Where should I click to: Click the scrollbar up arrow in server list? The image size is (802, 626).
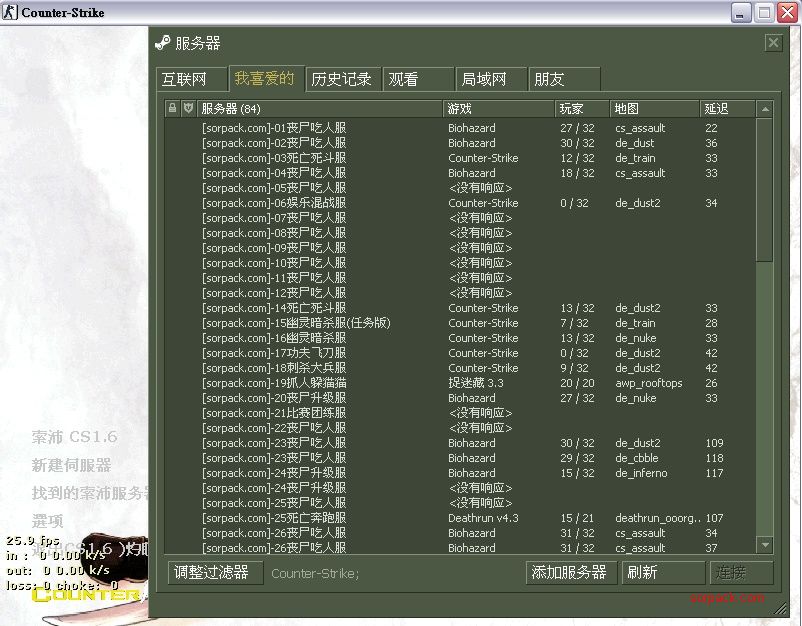coord(765,108)
